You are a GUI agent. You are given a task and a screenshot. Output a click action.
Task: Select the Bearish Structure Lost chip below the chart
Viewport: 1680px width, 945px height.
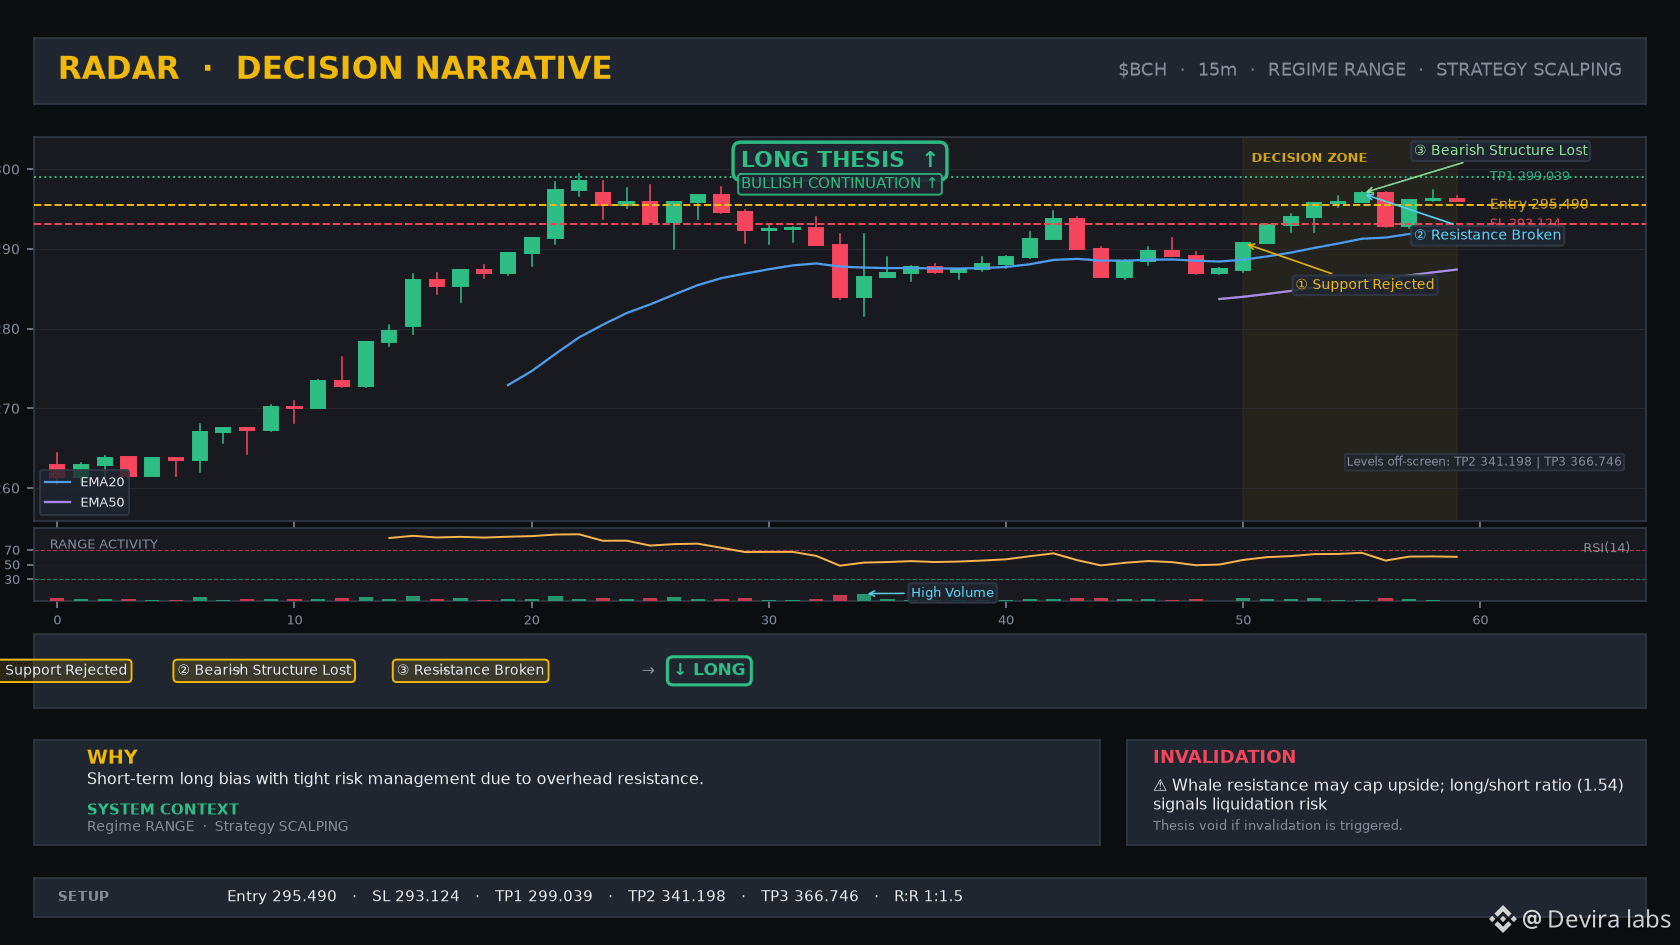[x=264, y=670]
